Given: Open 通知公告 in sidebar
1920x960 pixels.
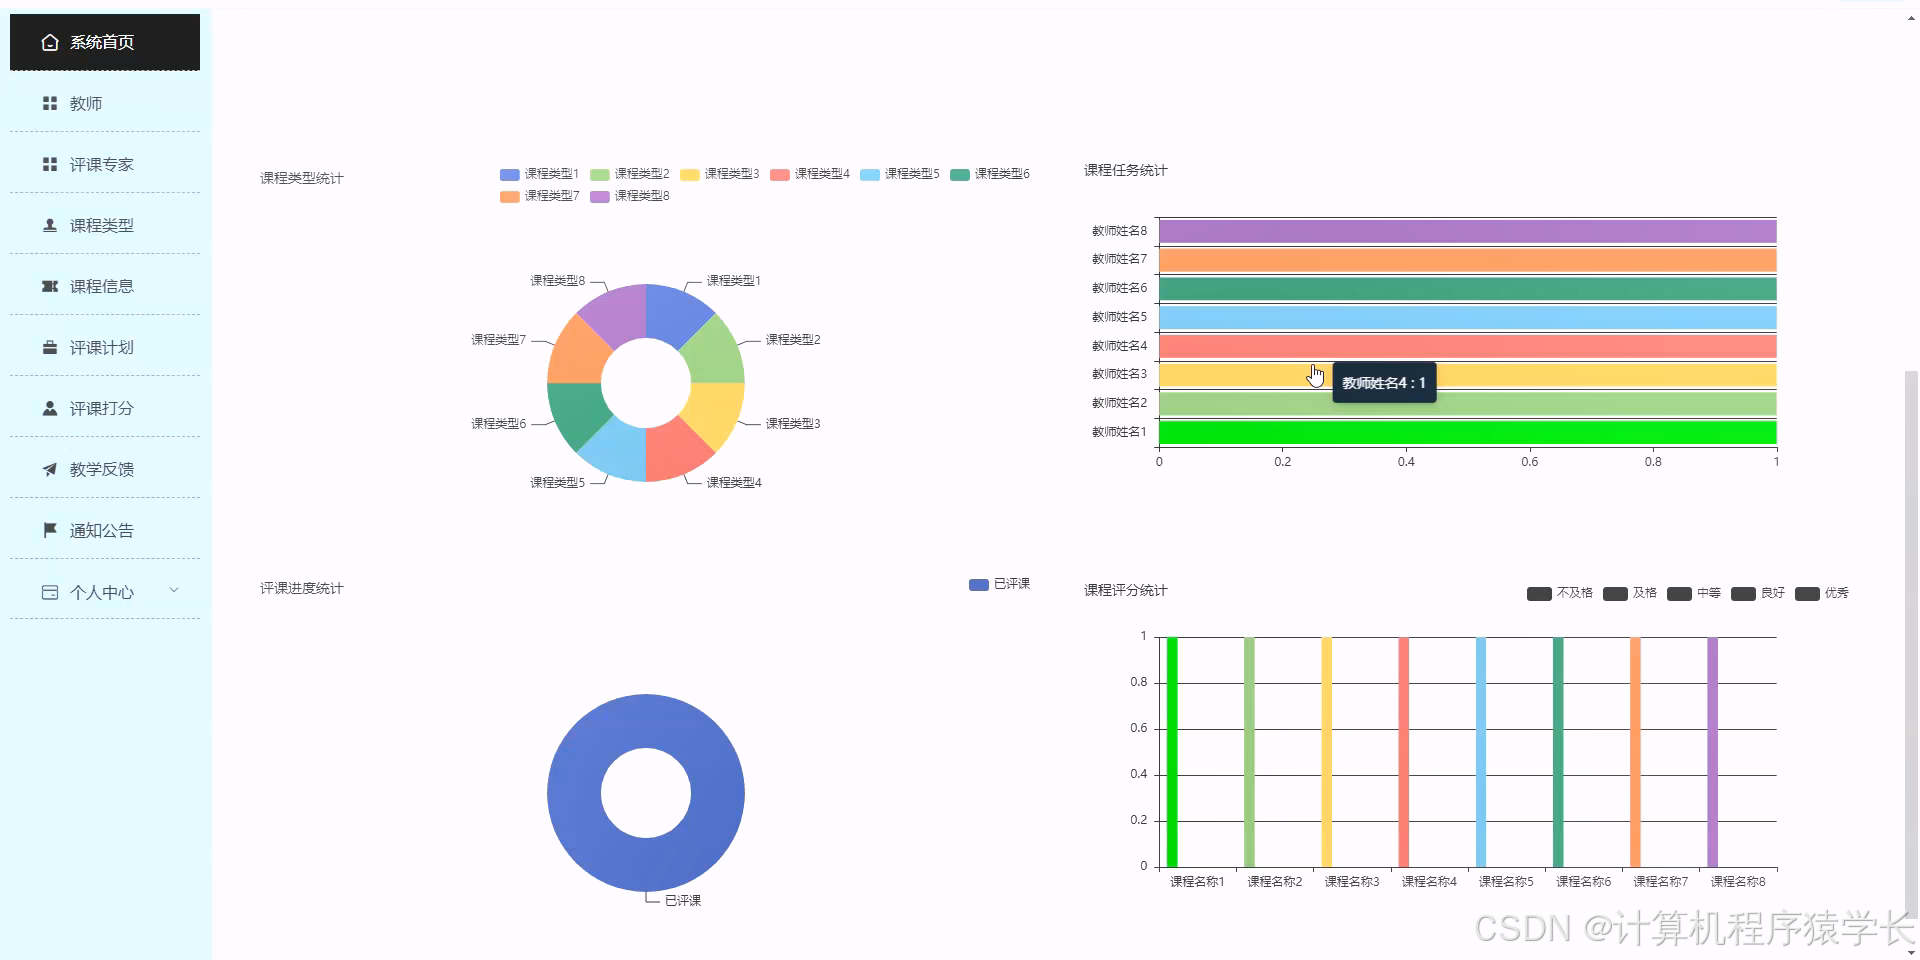Looking at the screenshot, I should (105, 530).
